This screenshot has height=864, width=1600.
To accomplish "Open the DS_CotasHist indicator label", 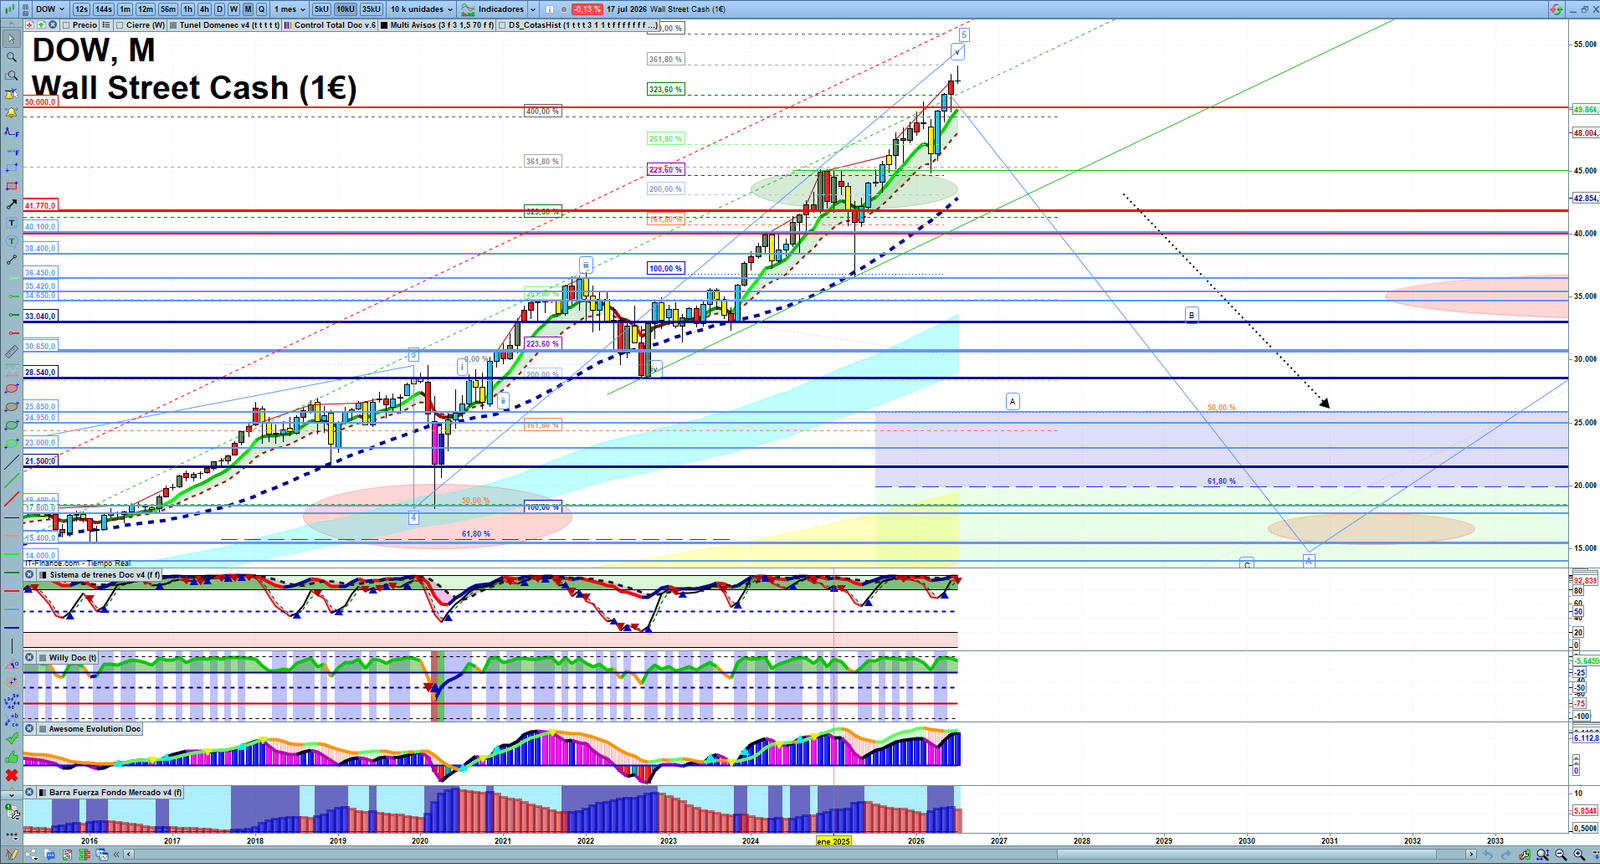I will point(578,25).
